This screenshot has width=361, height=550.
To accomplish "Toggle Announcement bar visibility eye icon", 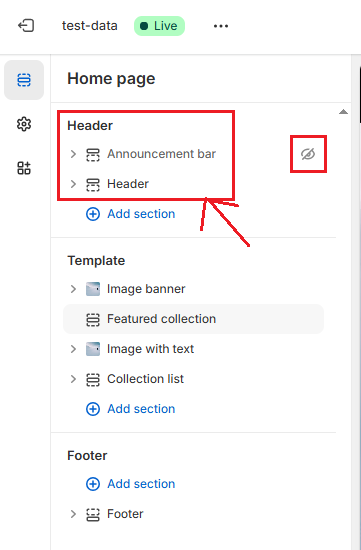I will [308, 154].
